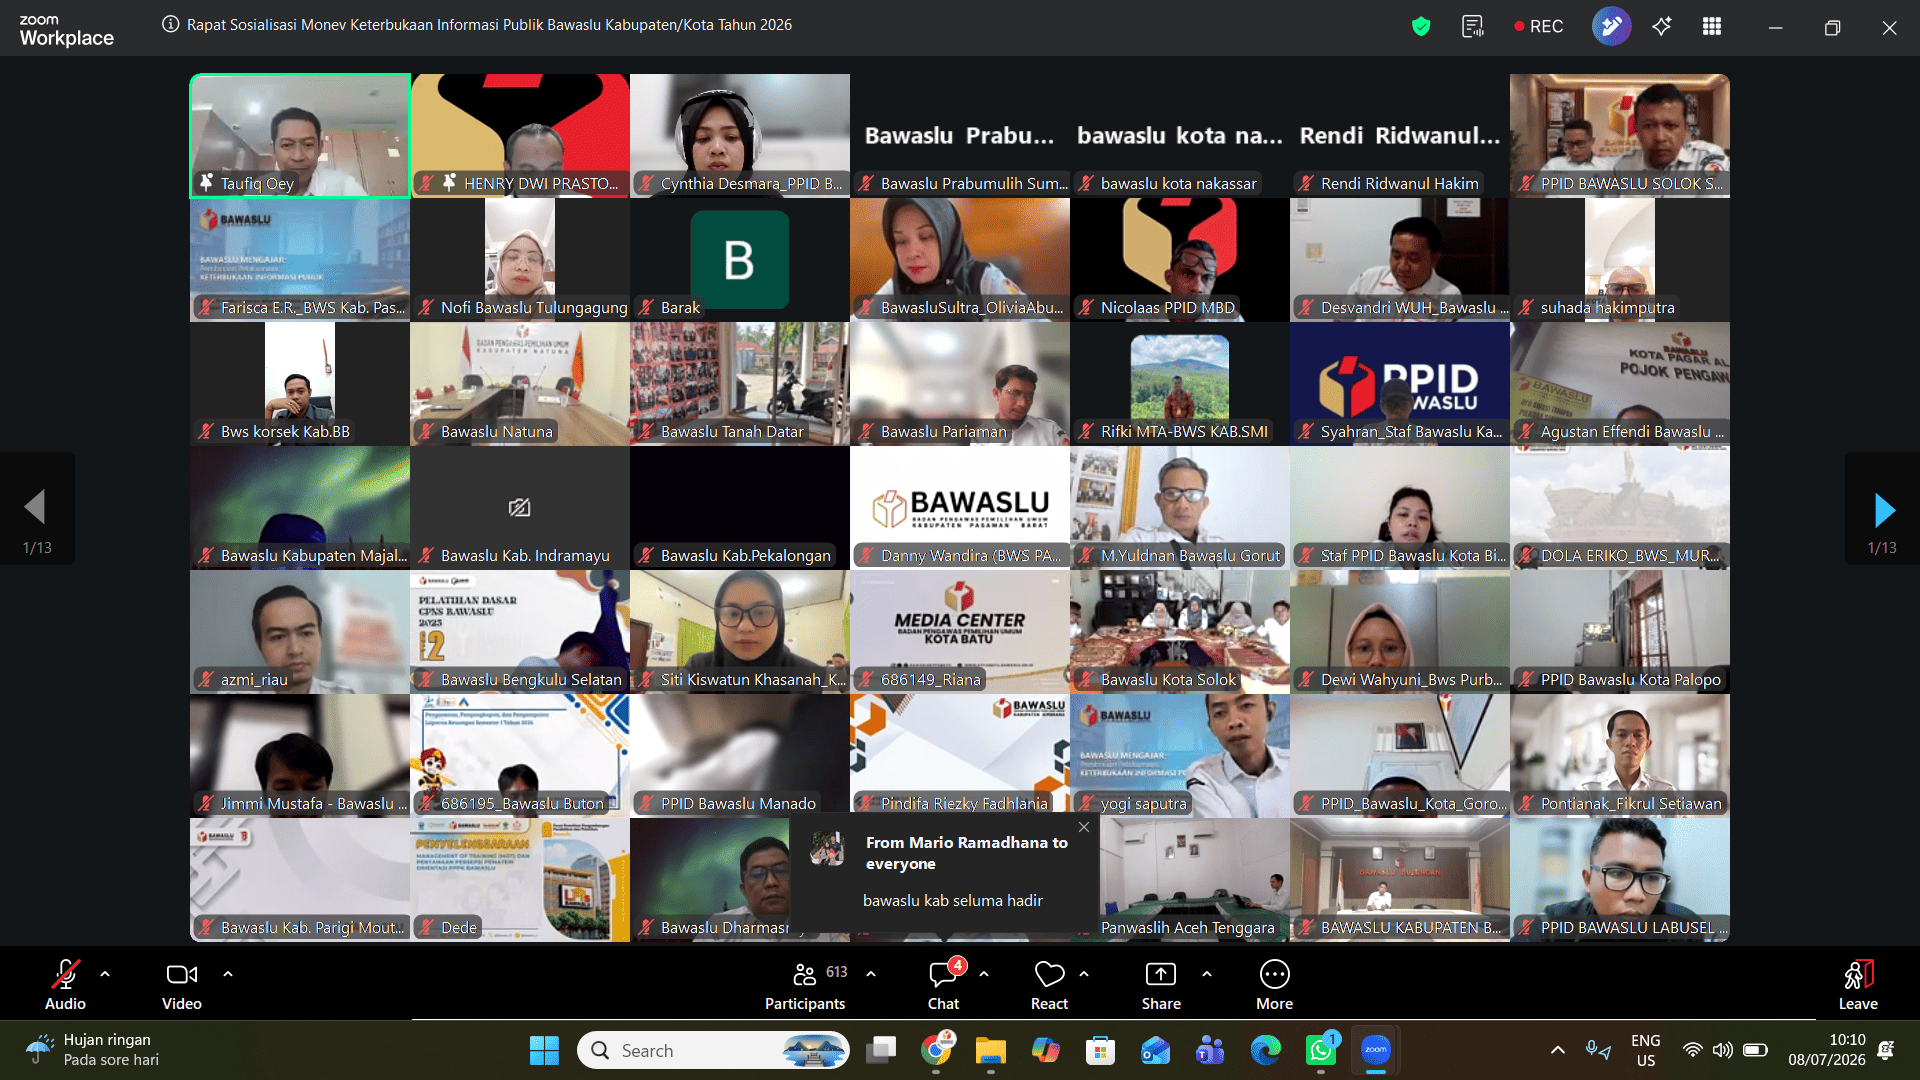Open the ENG US language switcher
The height and width of the screenshot is (1080, 1920).
coord(1645,1050)
